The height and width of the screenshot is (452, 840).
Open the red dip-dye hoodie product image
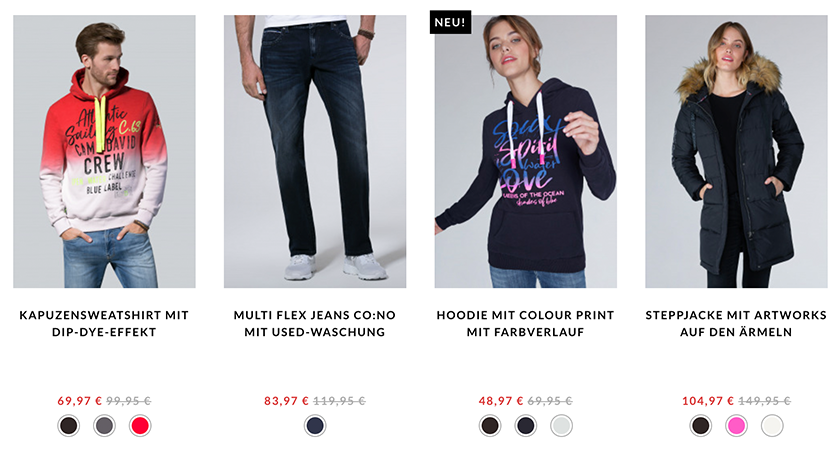tap(104, 152)
